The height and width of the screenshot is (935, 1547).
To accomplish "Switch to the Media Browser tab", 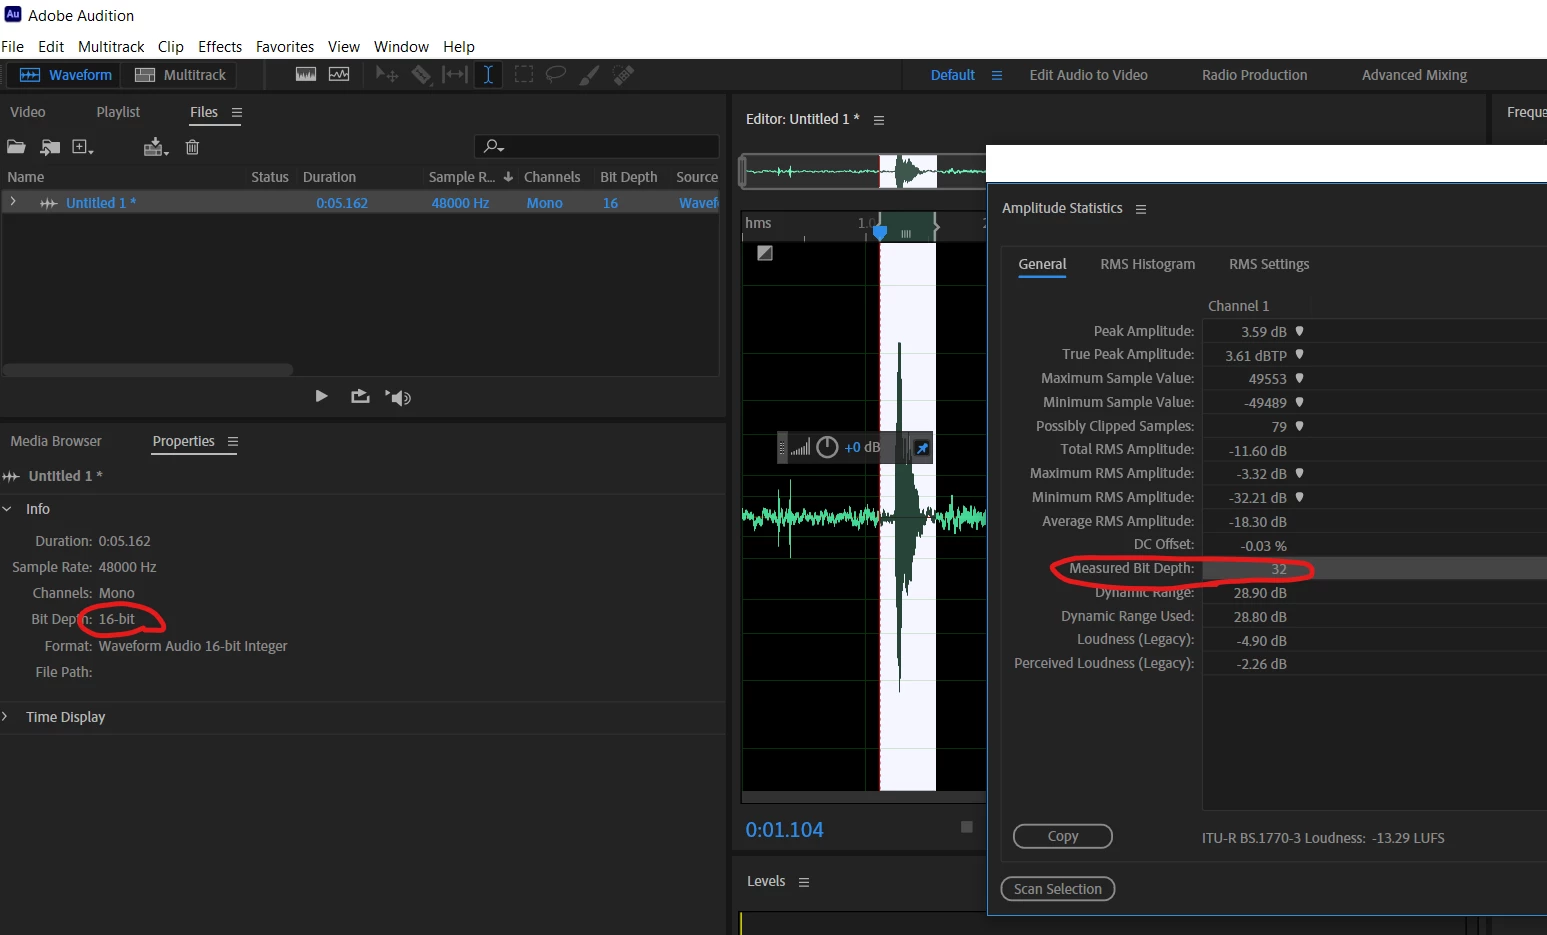I will click(x=56, y=441).
